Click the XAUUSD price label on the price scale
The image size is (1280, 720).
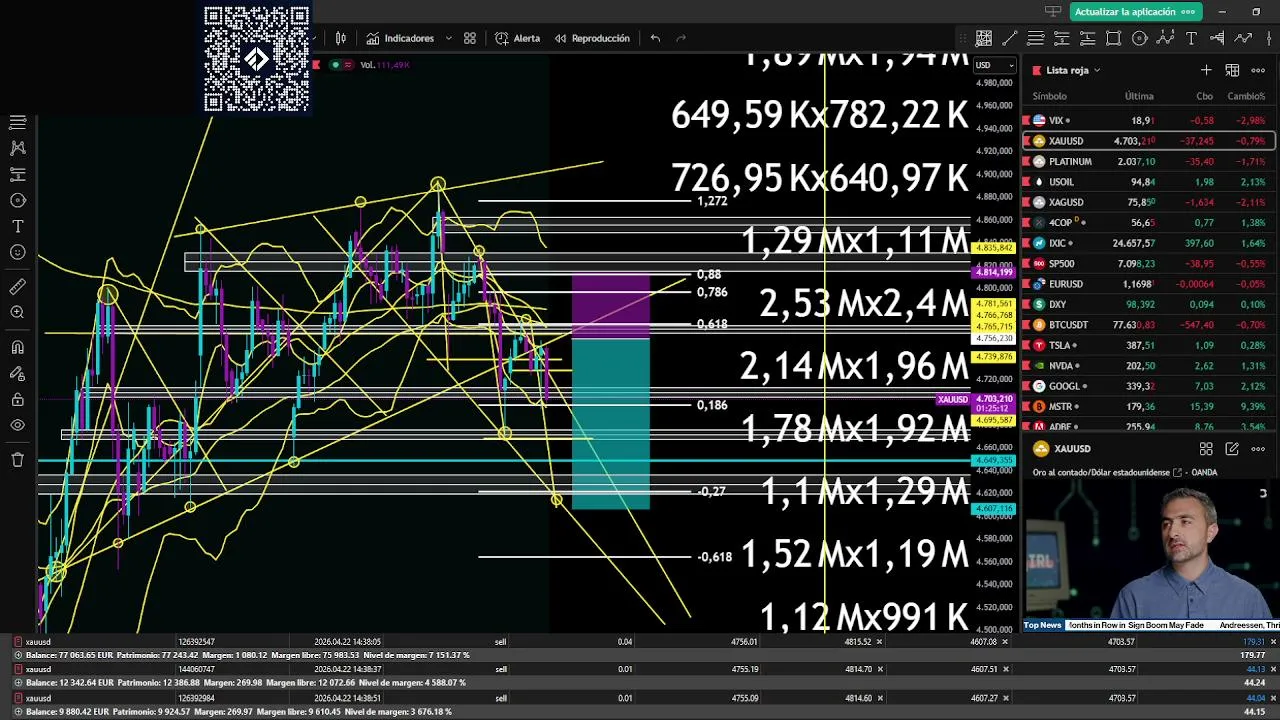pyautogui.click(x=975, y=403)
